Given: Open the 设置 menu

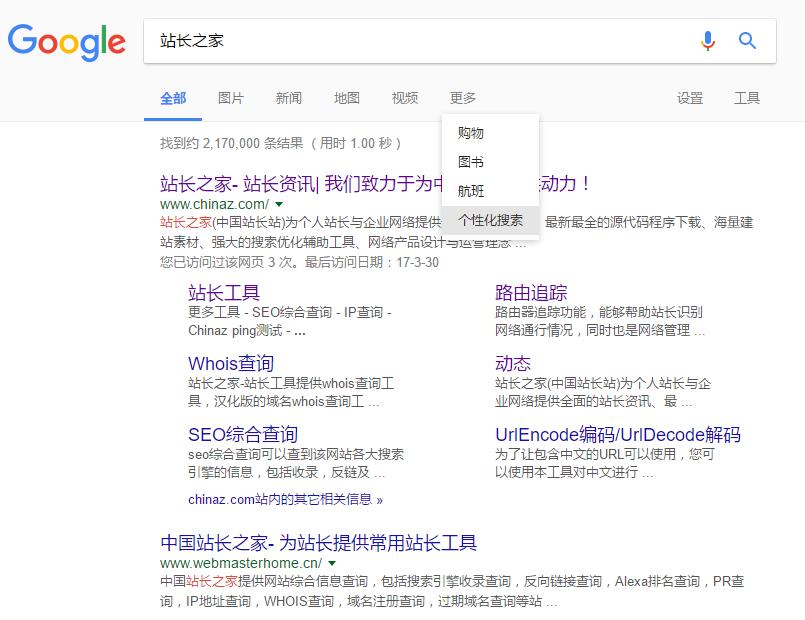Looking at the screenshot, I should (690, 98).
